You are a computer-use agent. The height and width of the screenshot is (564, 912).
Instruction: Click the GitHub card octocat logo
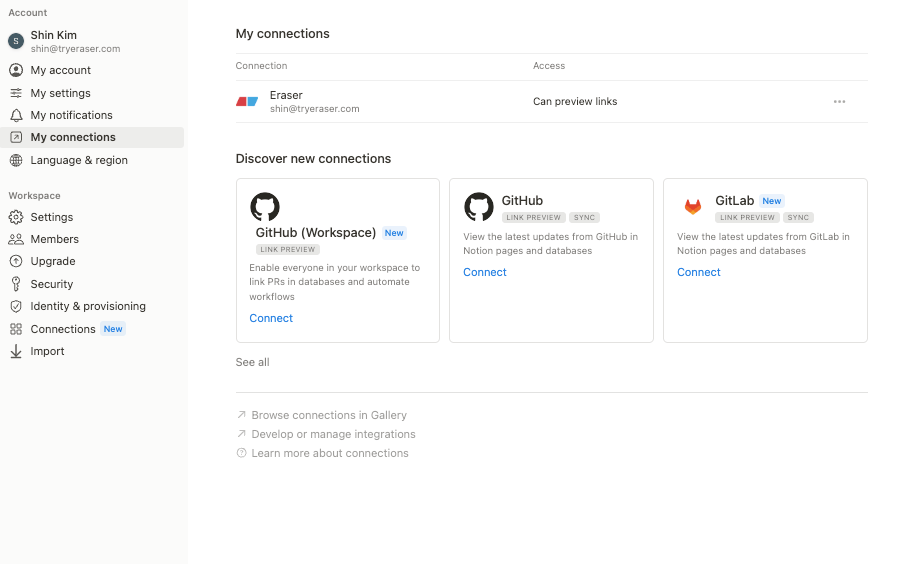tap(479, 207)
